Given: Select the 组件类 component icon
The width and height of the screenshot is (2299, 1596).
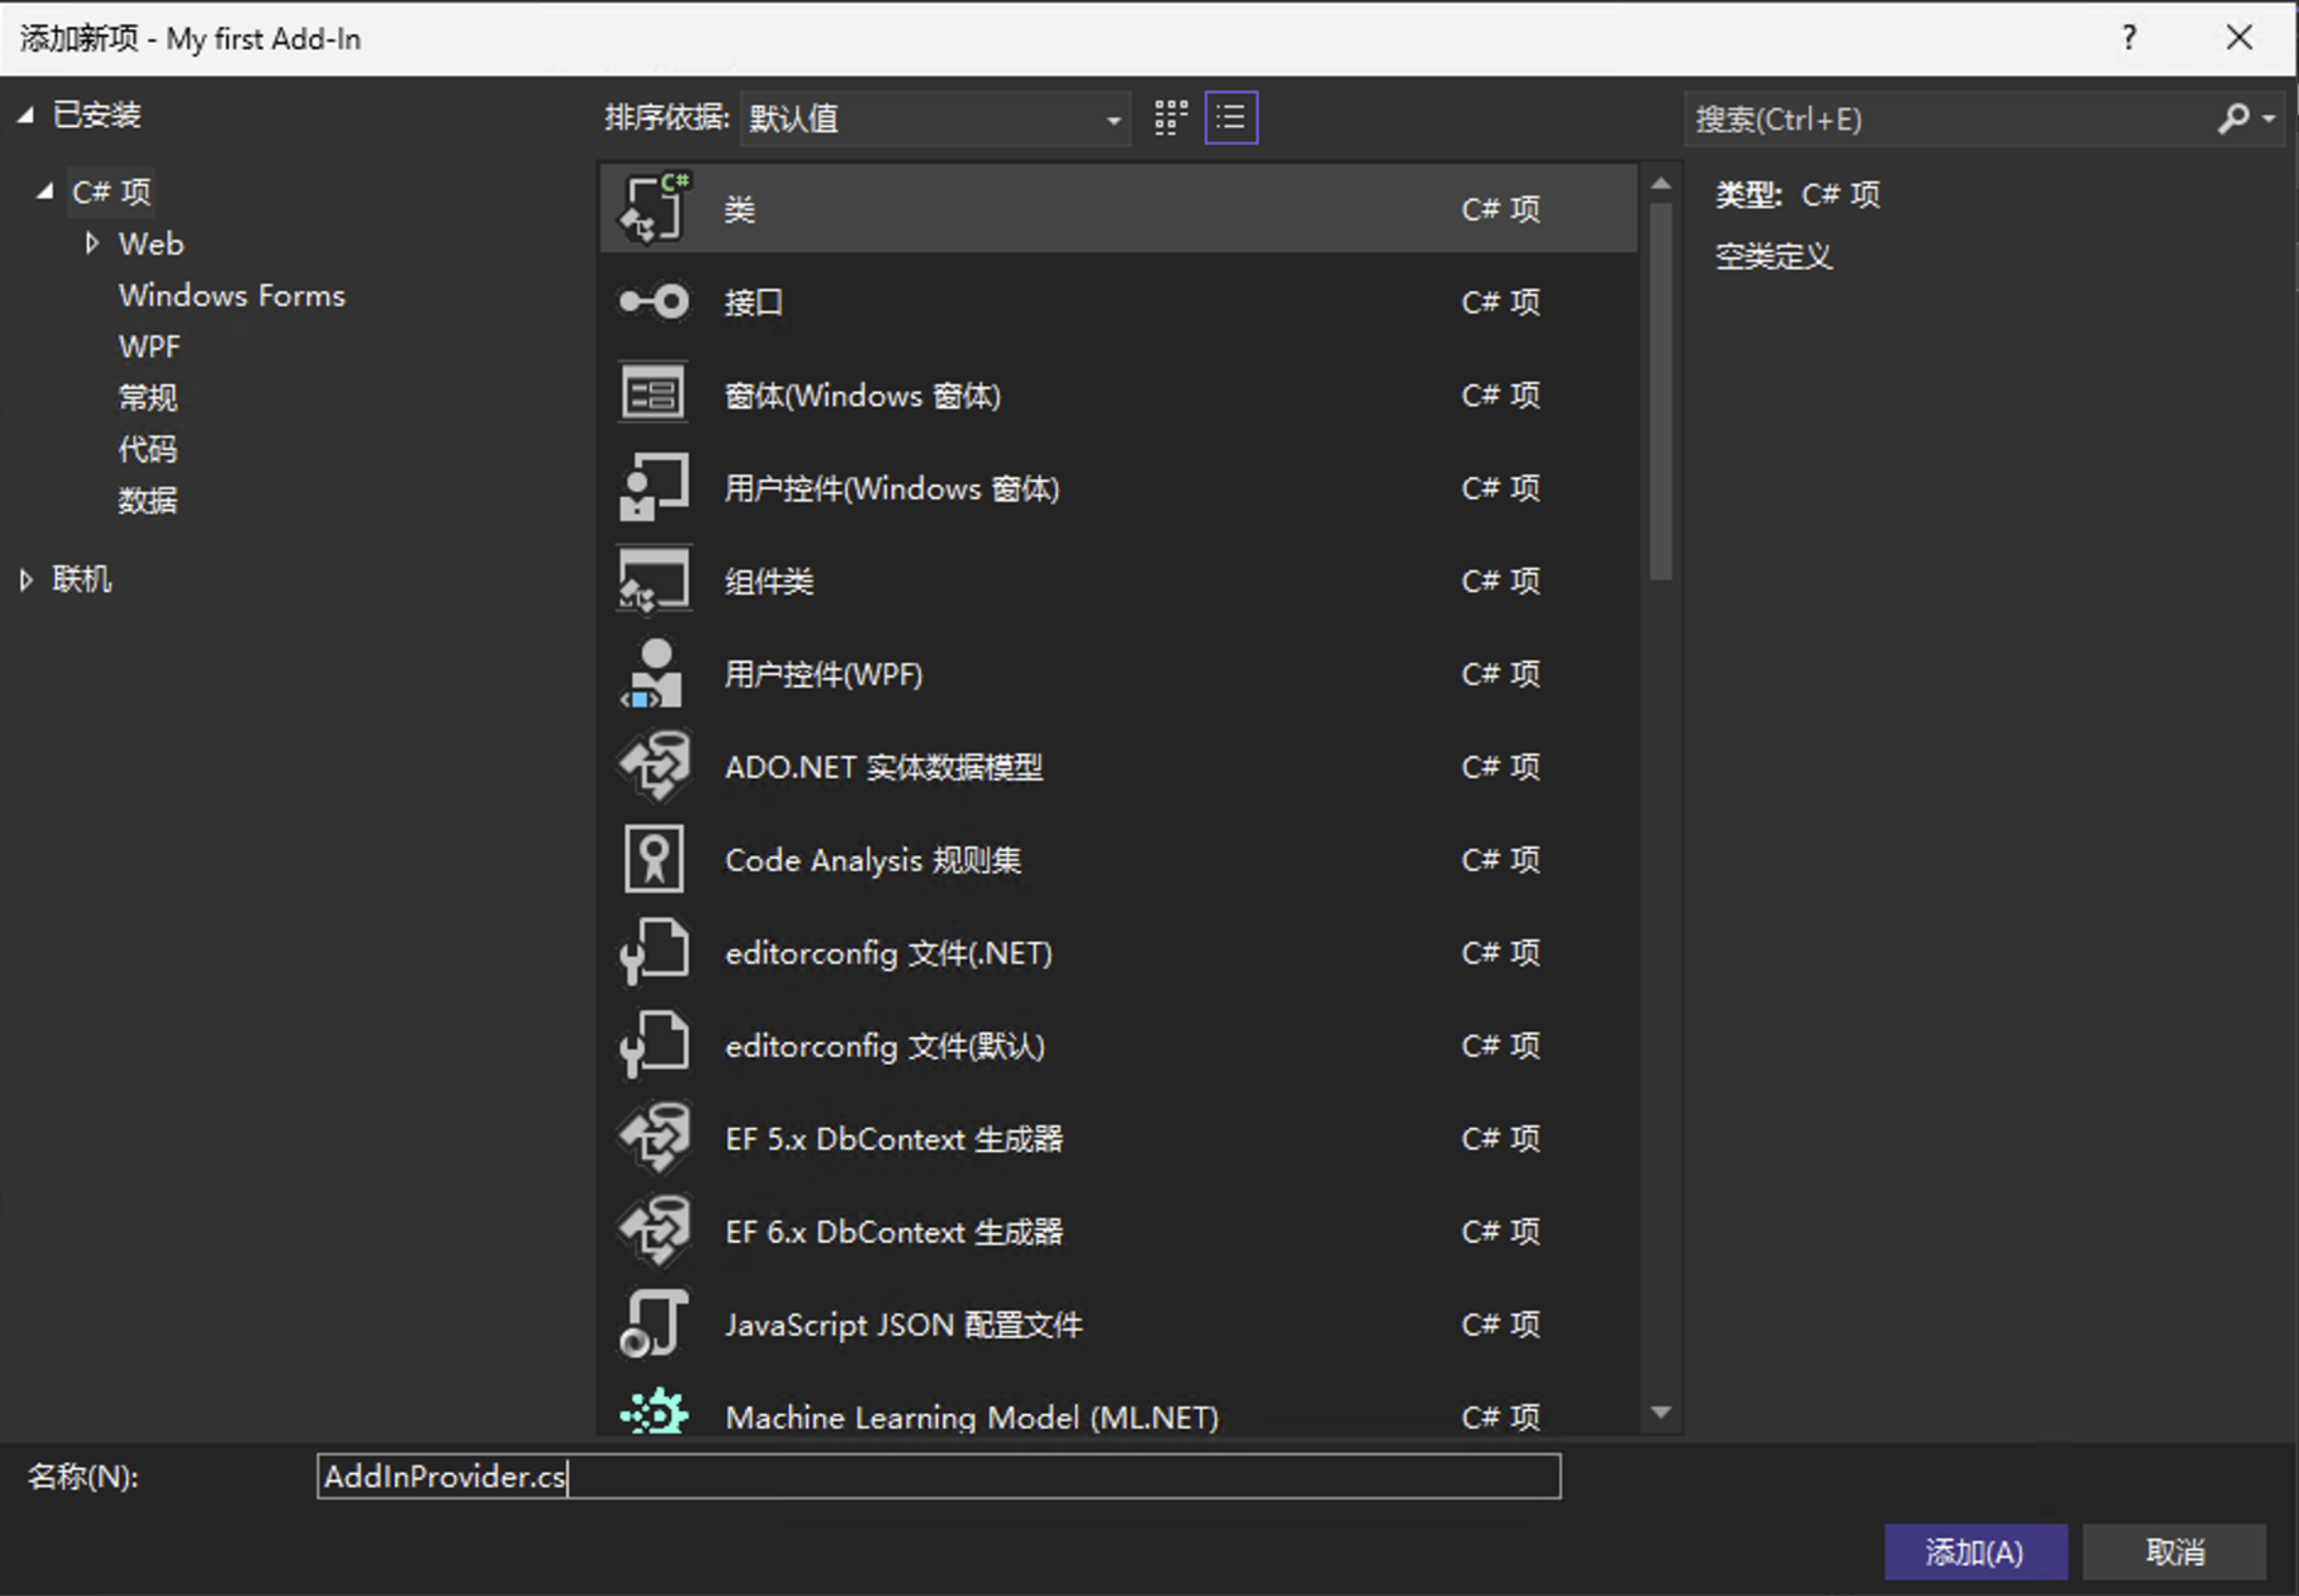Looking at the screenshot, I should 654,579.
